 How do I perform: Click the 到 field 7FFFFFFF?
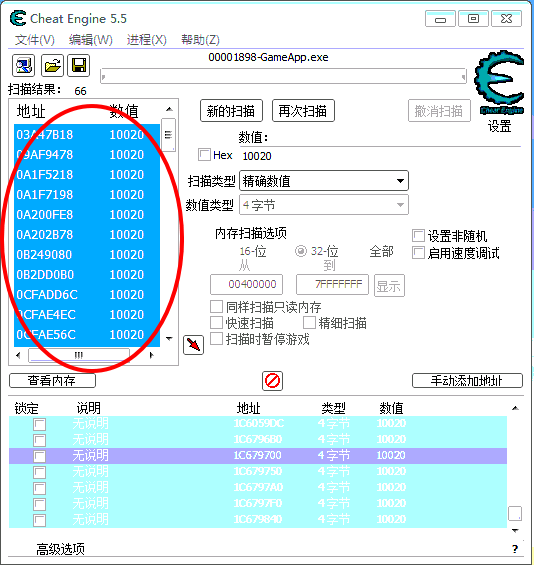pyautogui.click(x=332, y=284)
